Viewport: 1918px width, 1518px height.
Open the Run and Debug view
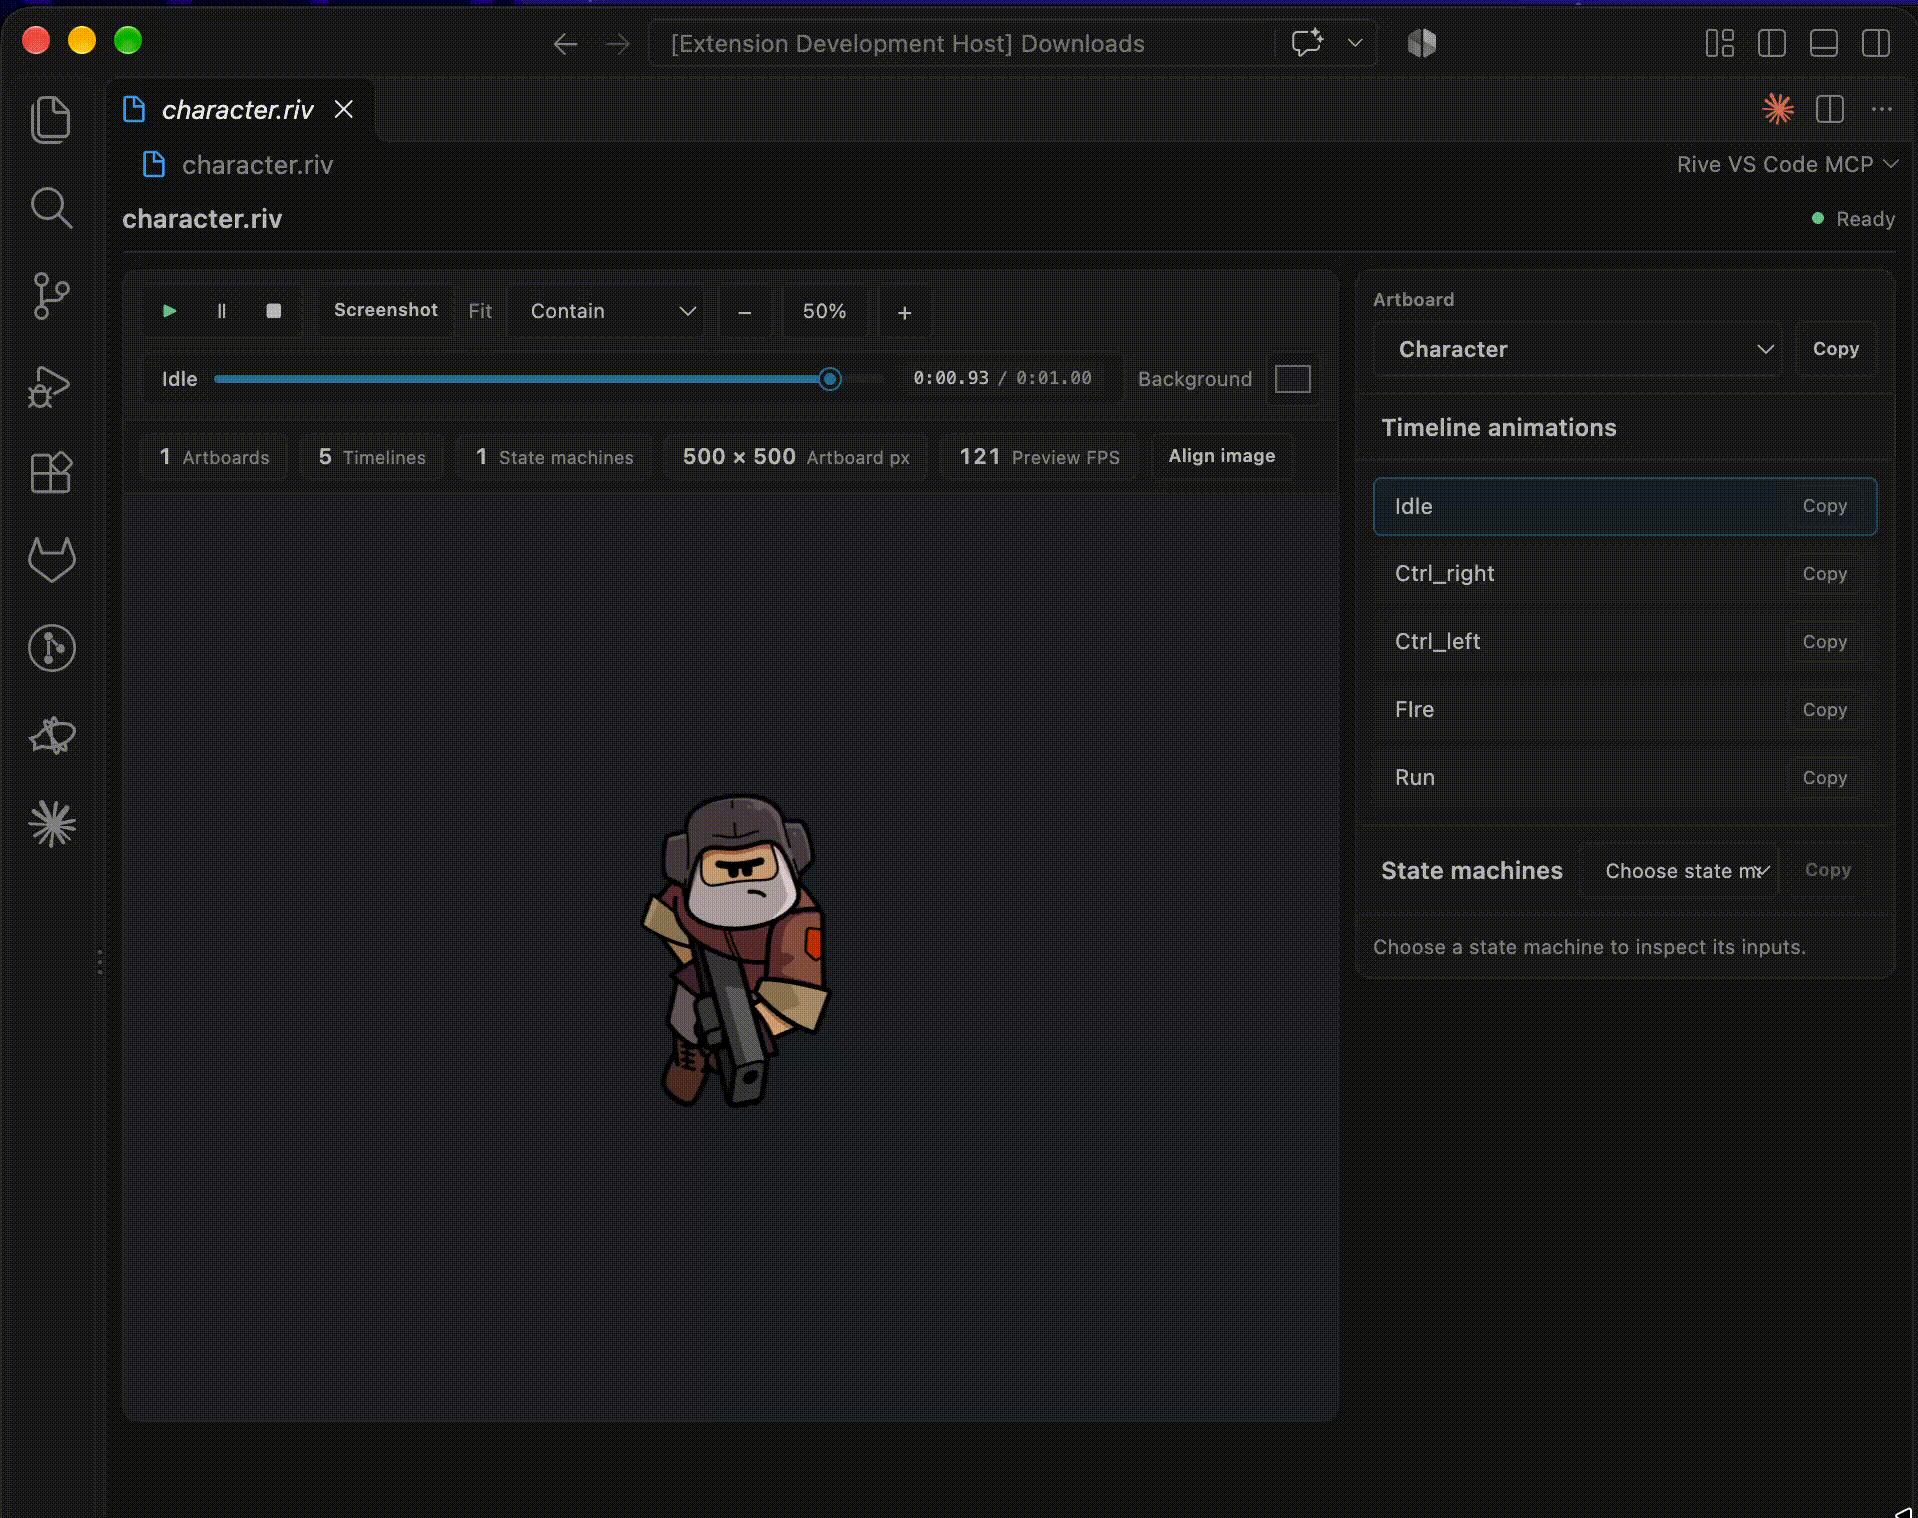click(x=51, y=385)
